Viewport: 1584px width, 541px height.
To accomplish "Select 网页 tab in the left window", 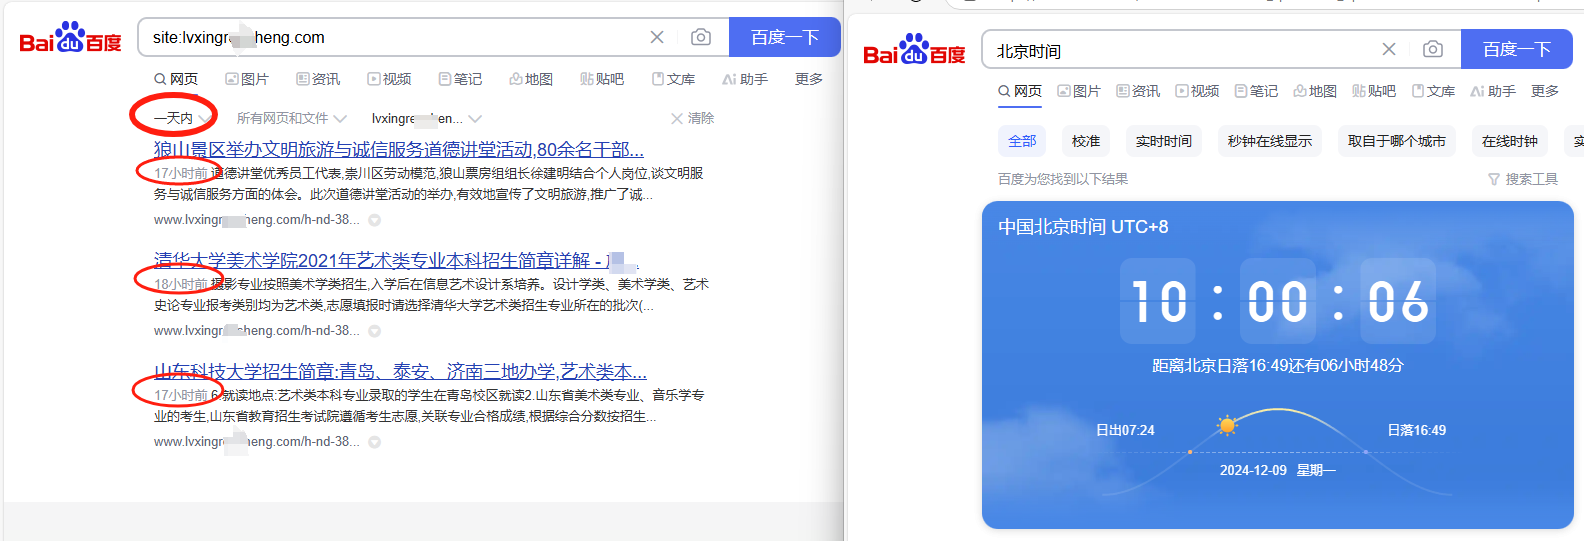I will click(x=176, y=79).
